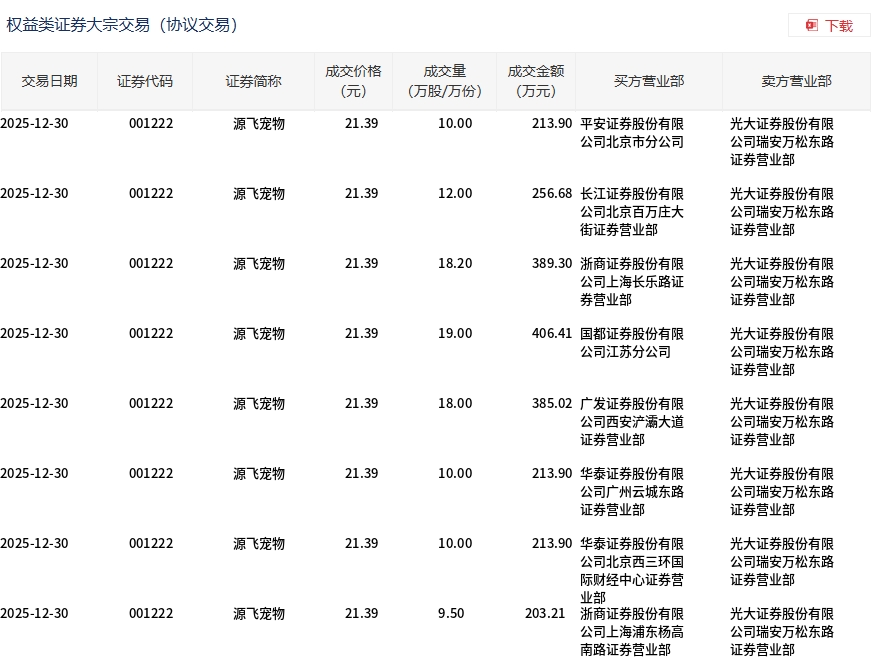Click the 203.21 transaction amount

tap(545, 614)
